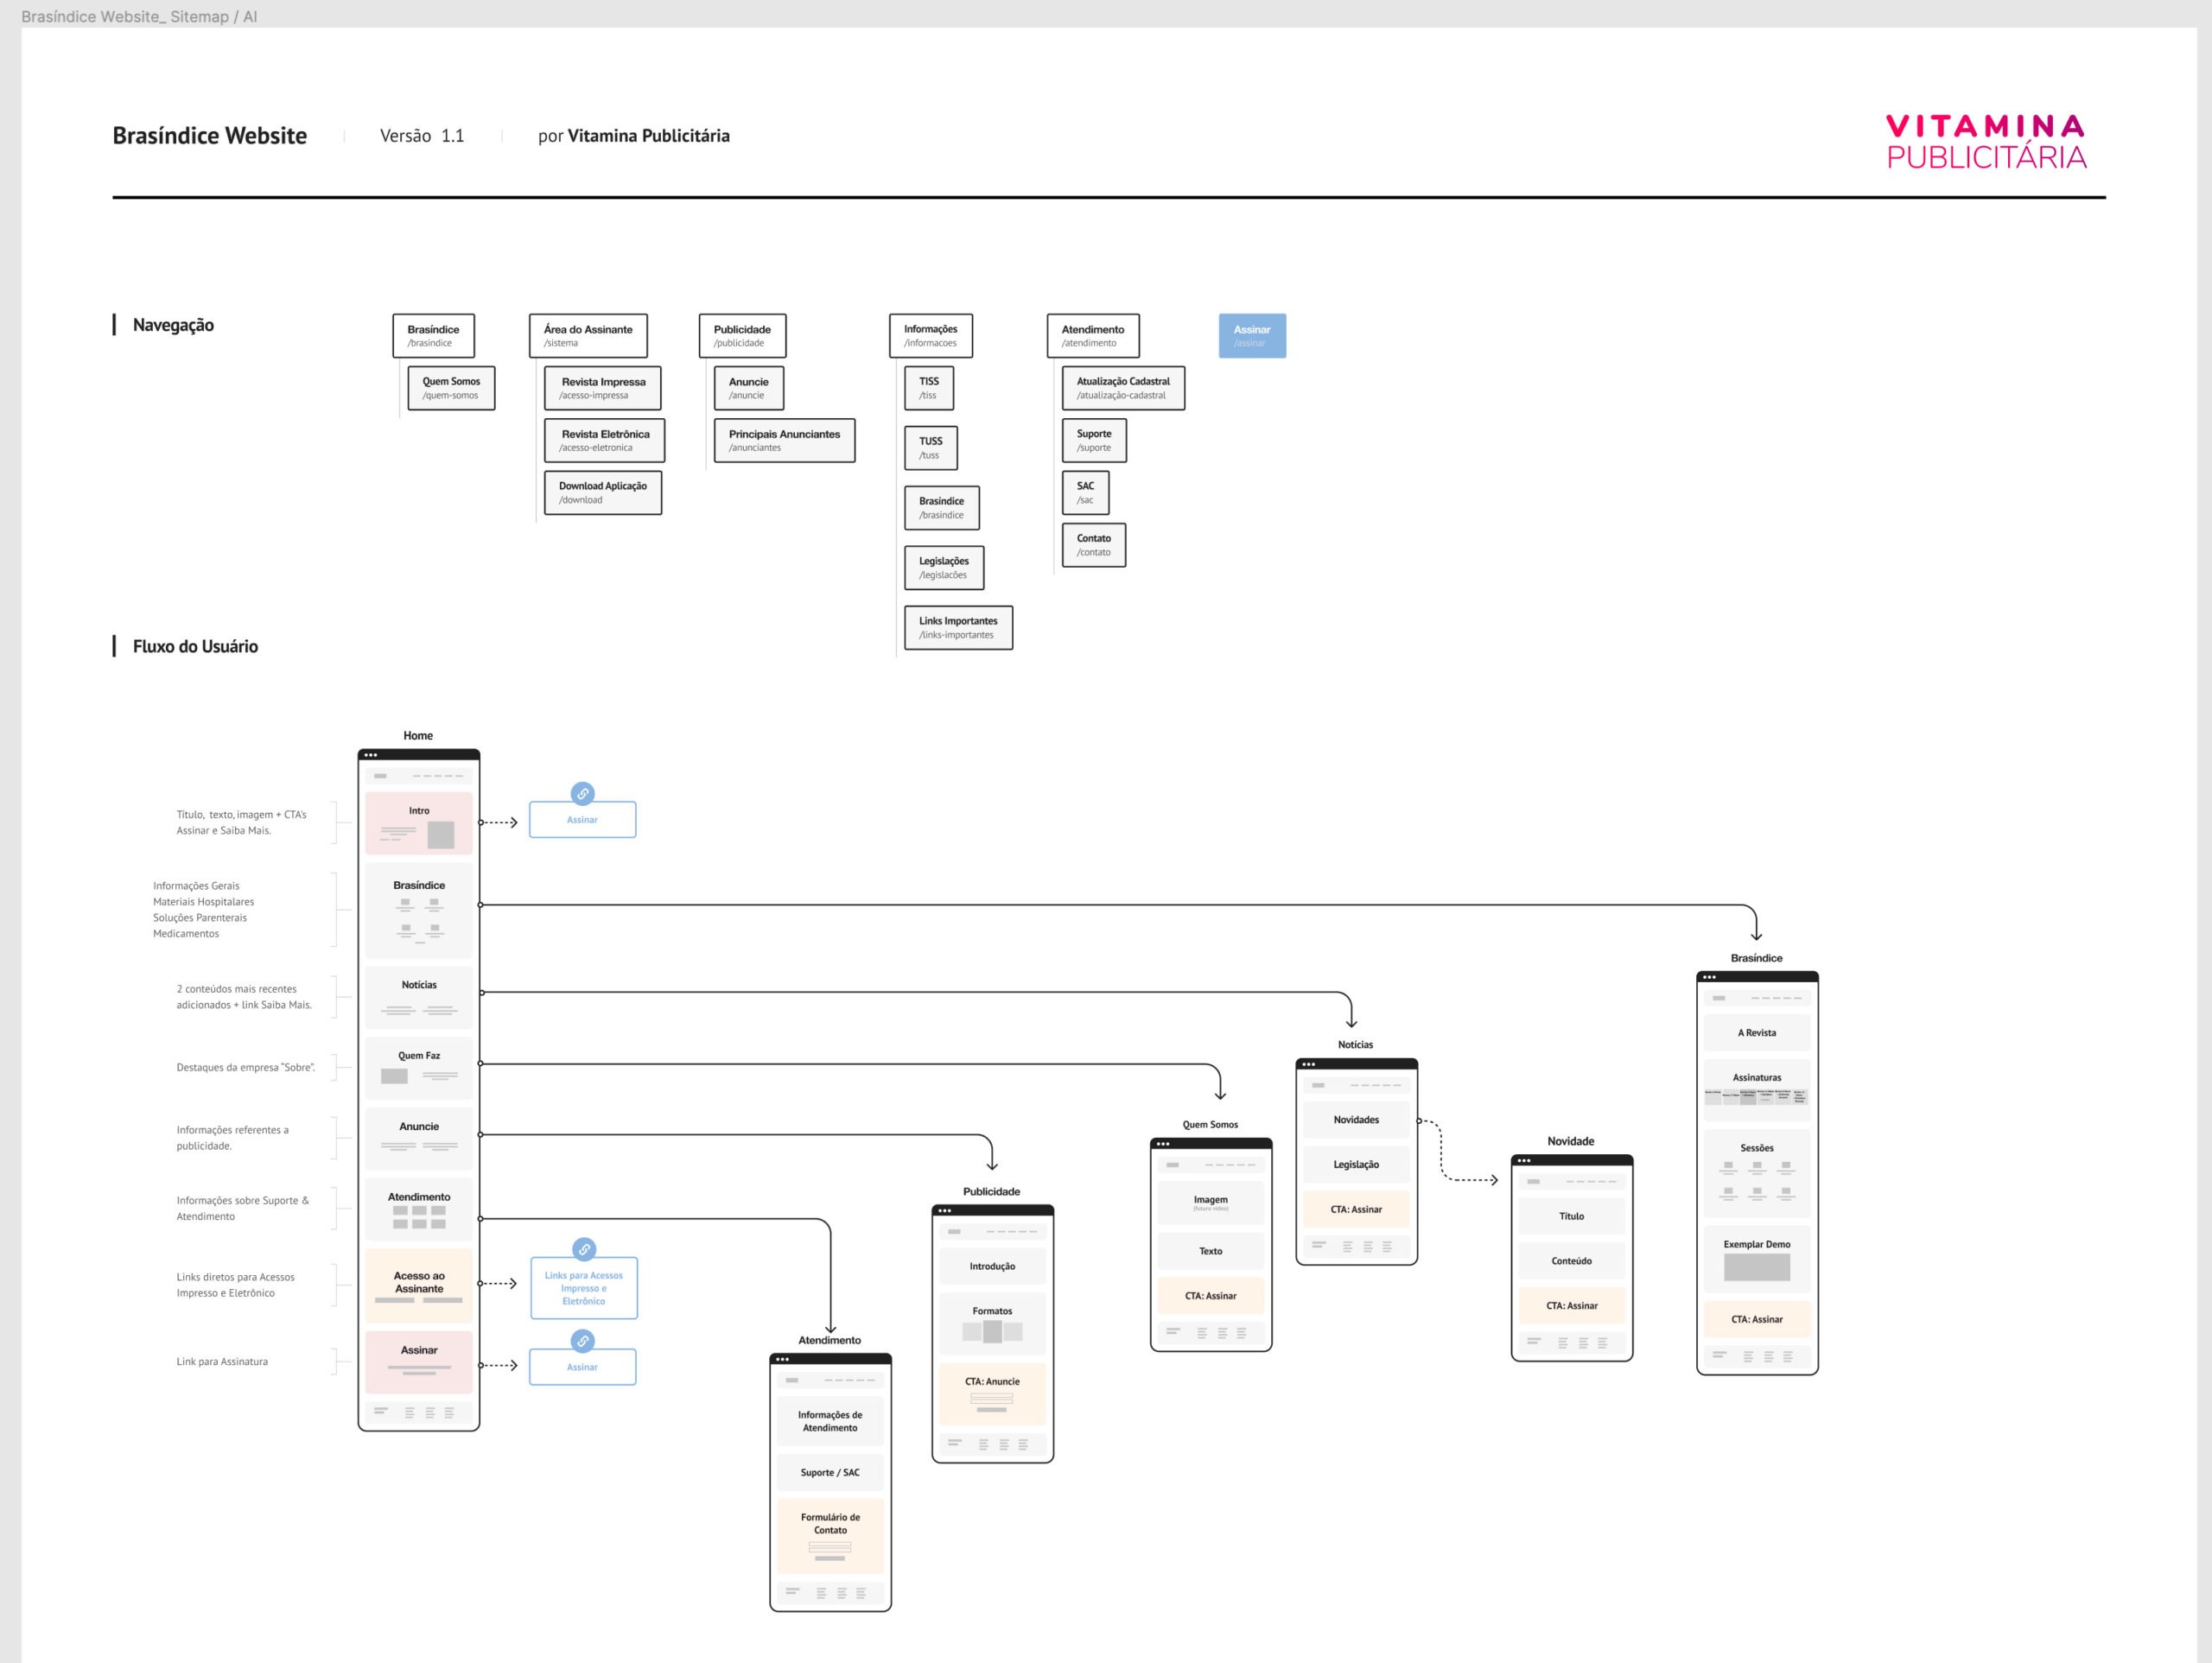2212x1663 pixels.
Task: Click Legislação block in Notícias wireframe
Action: [x=1357, y=1165]
